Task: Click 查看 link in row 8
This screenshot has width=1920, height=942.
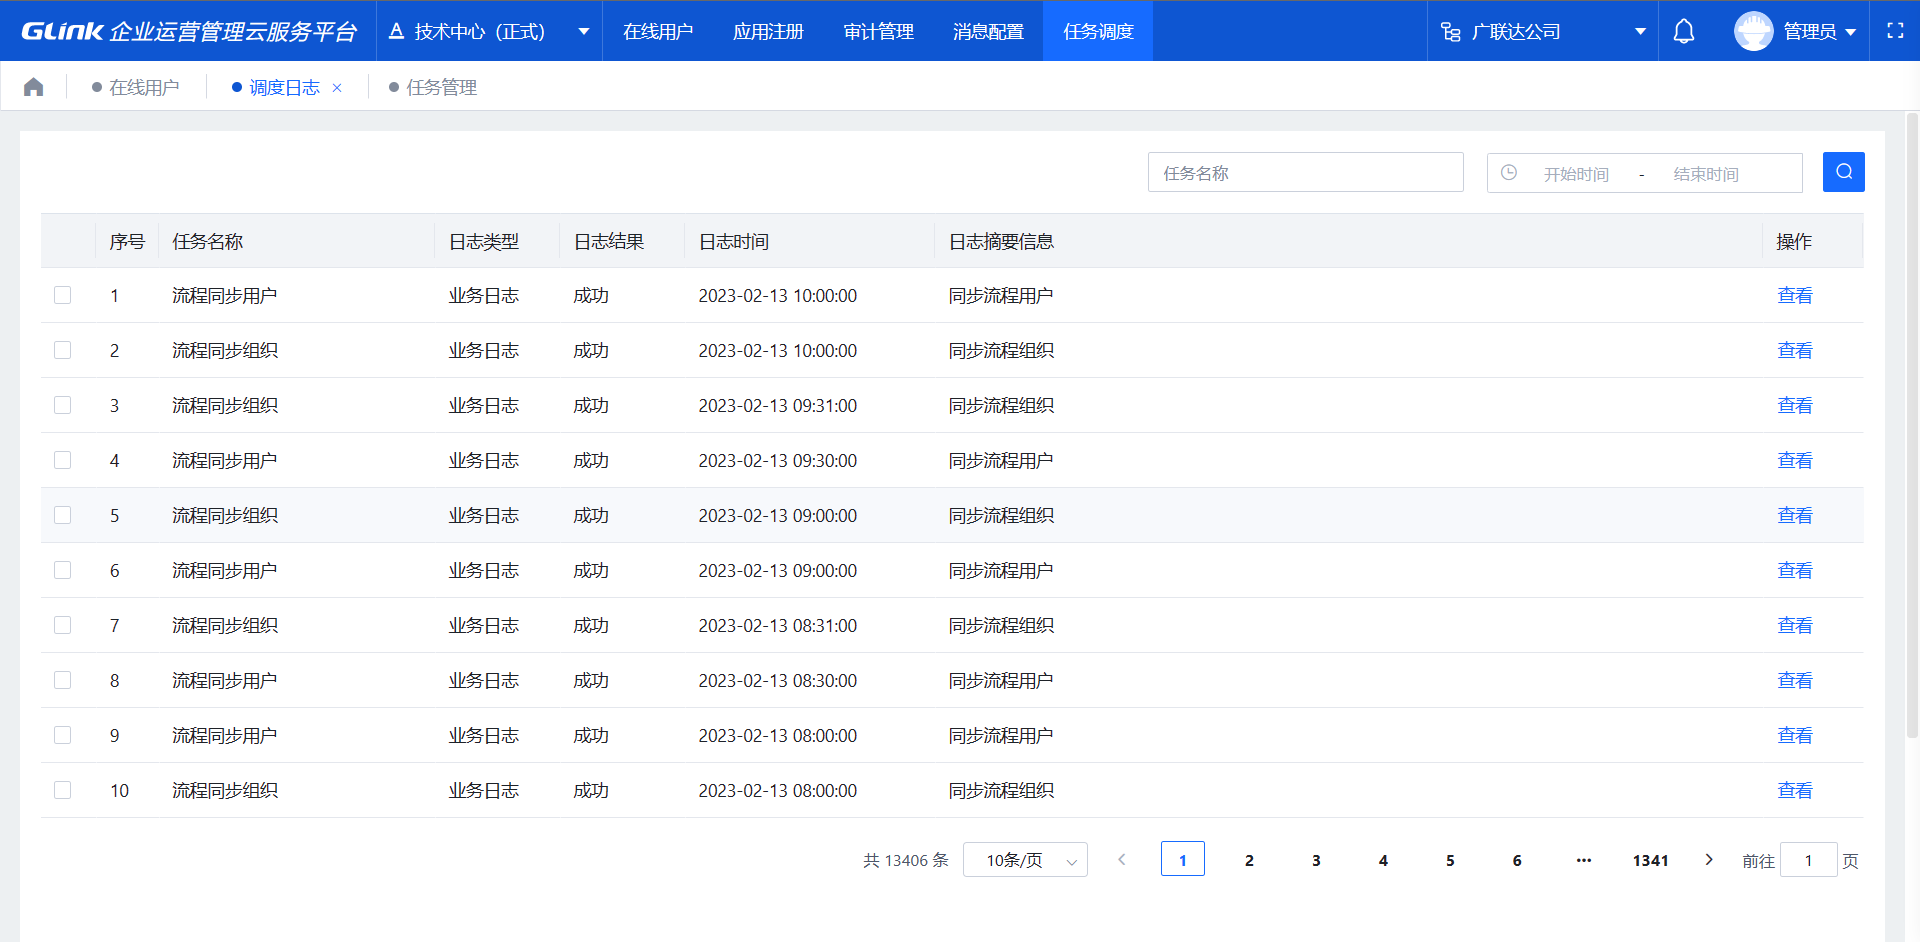Action: click(1795, 680)
